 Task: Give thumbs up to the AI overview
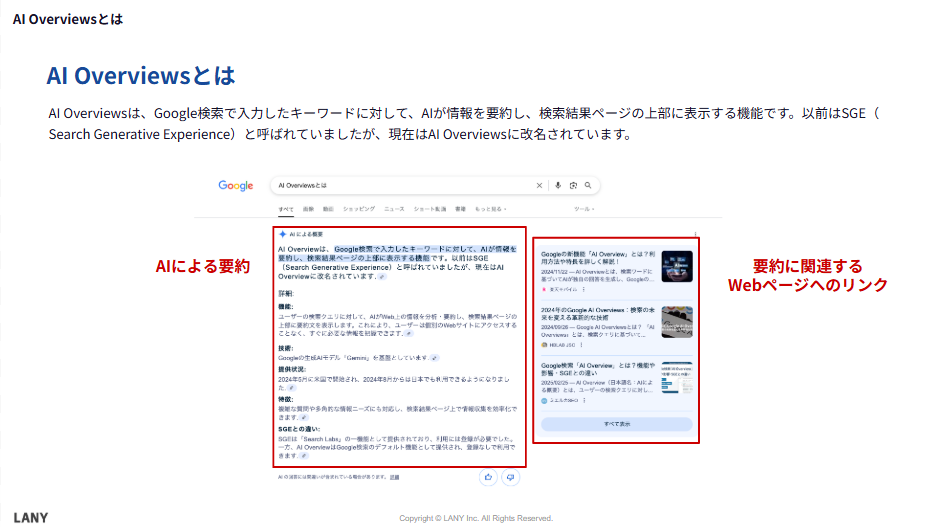pos(488,478)
